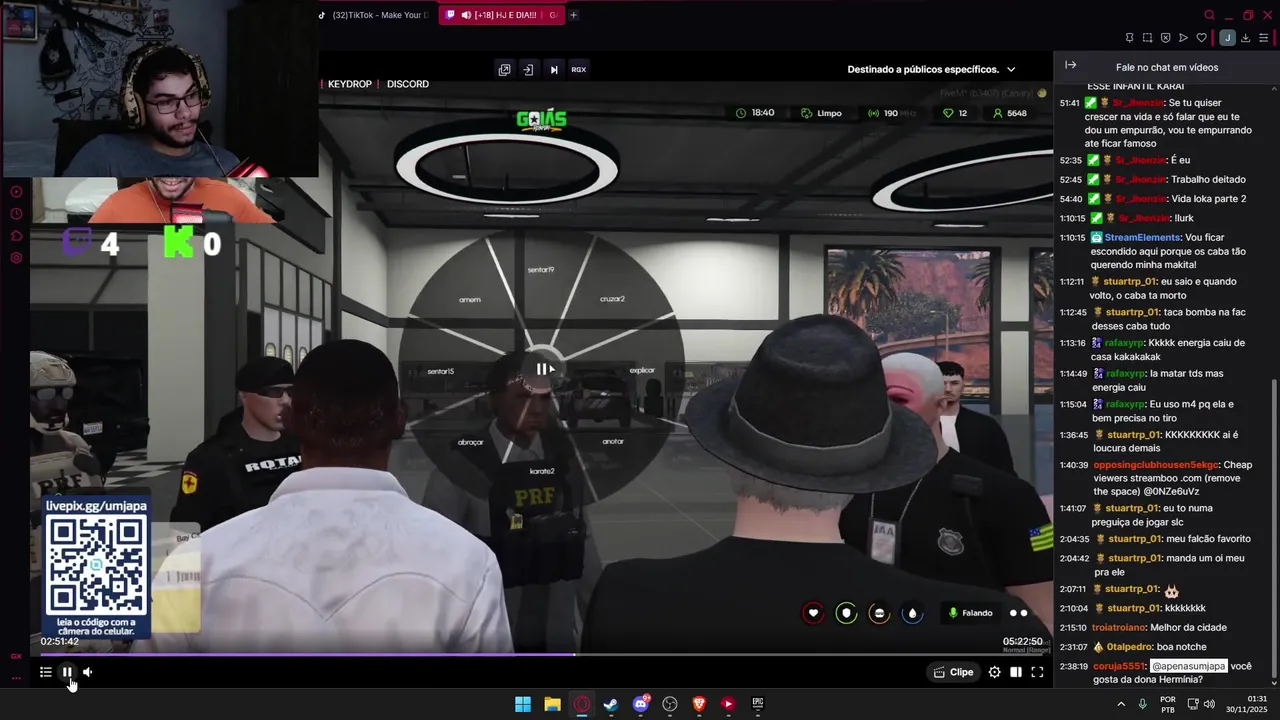Mute the video volume speaker icon
The width and height of the screenshot is (1280, 720).
88,672
